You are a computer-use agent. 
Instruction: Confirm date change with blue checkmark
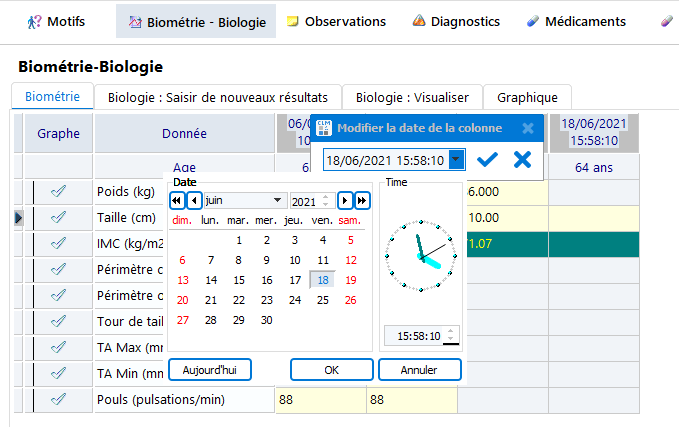tap(488, 160)
